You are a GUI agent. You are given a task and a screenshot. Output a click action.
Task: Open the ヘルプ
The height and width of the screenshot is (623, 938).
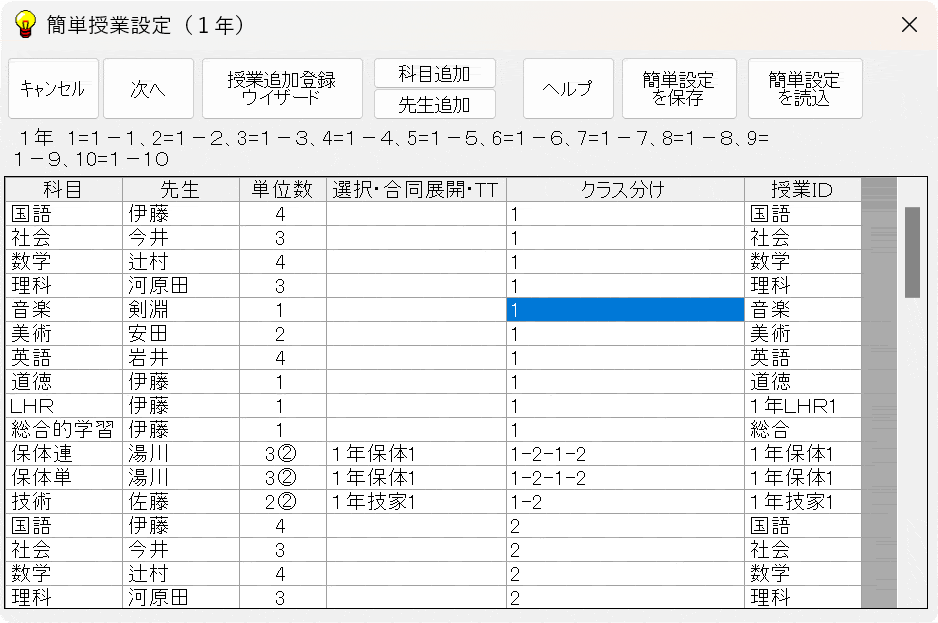[x=567, y=89]
